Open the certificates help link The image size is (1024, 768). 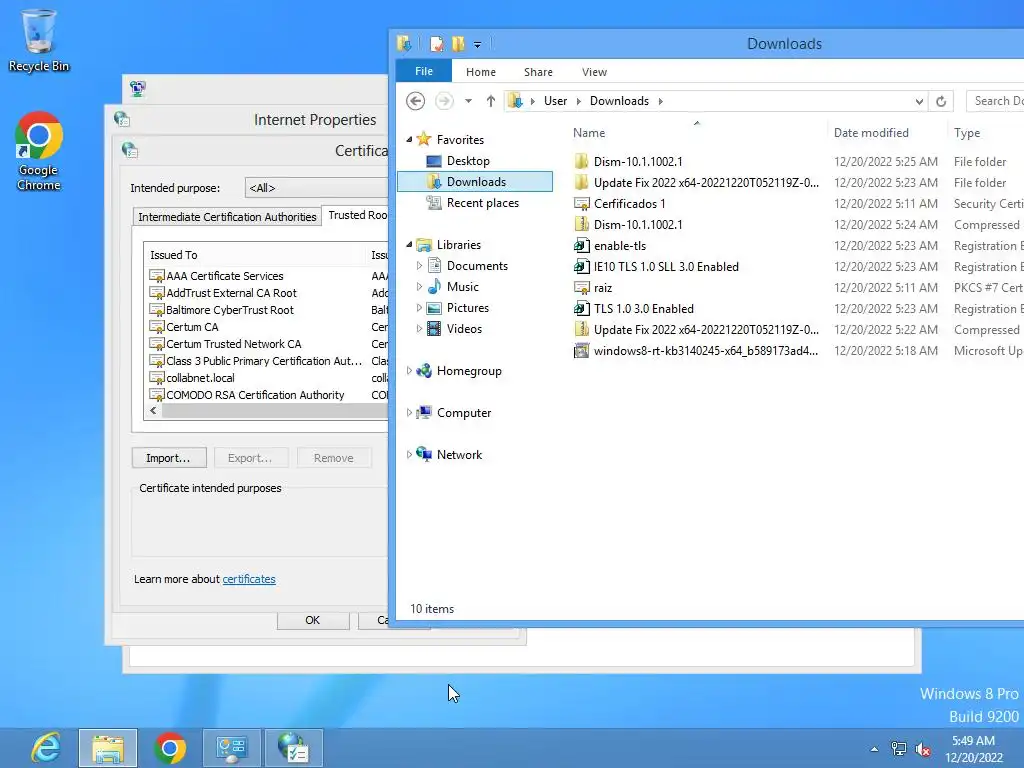pos(249,579)
